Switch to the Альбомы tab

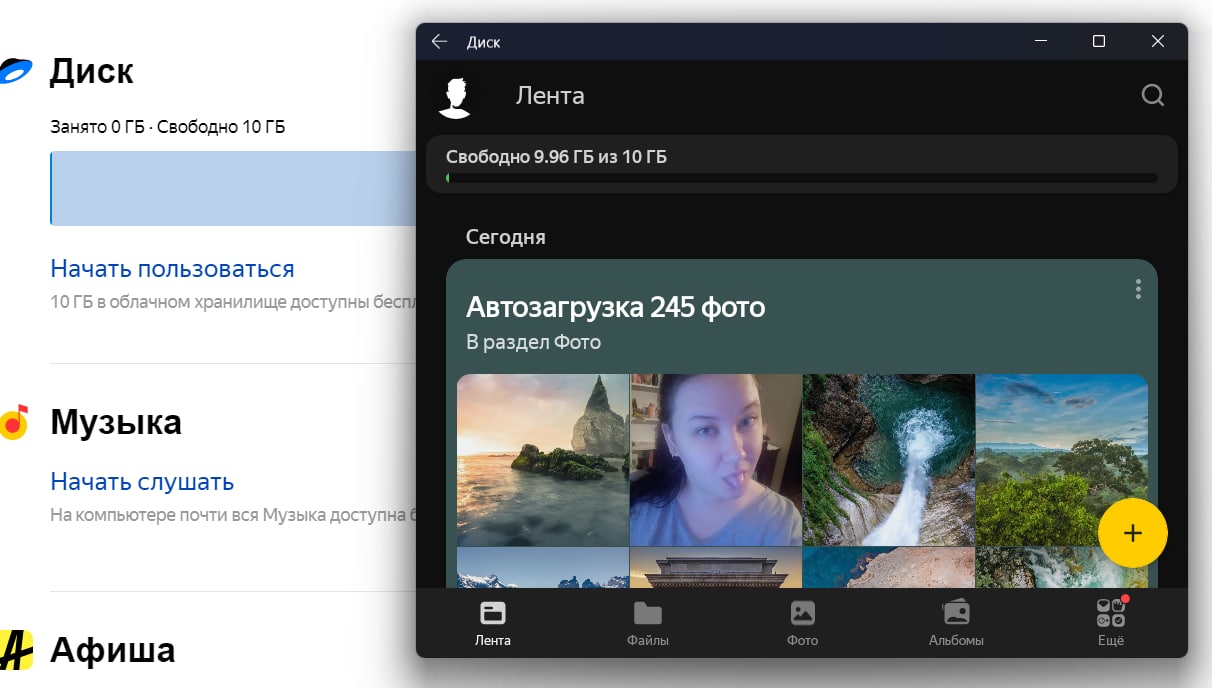pyautogui.click(x=956, y=623)
